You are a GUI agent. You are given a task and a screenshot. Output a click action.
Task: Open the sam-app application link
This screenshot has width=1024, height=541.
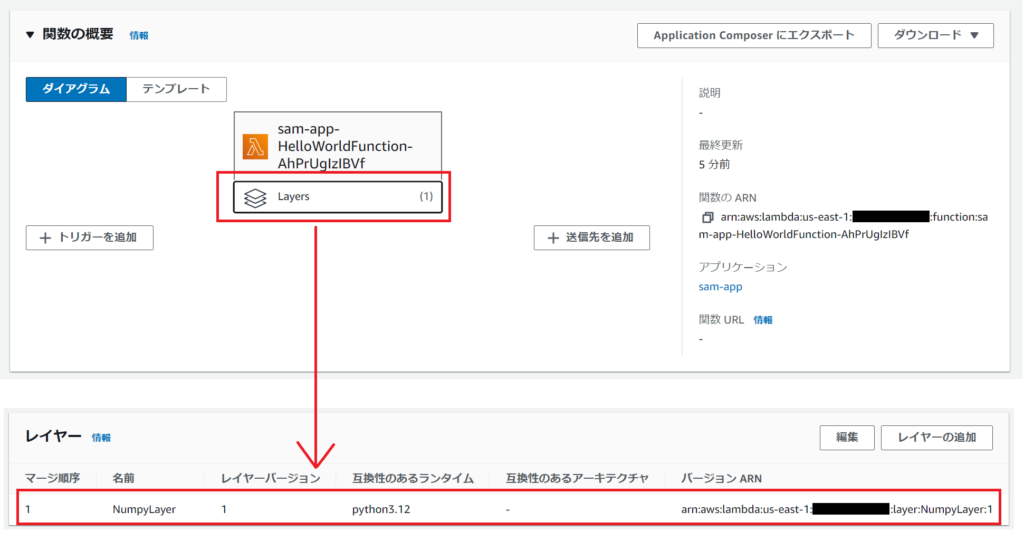(x=720, y=286)
